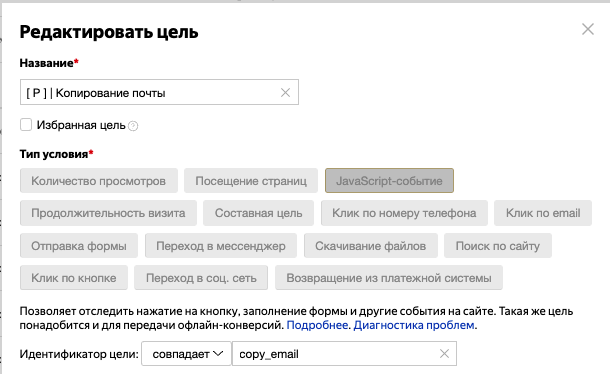The image size is (610, 374).
Task: Close the Редактировать цель dialog
Action: (587, 29)
